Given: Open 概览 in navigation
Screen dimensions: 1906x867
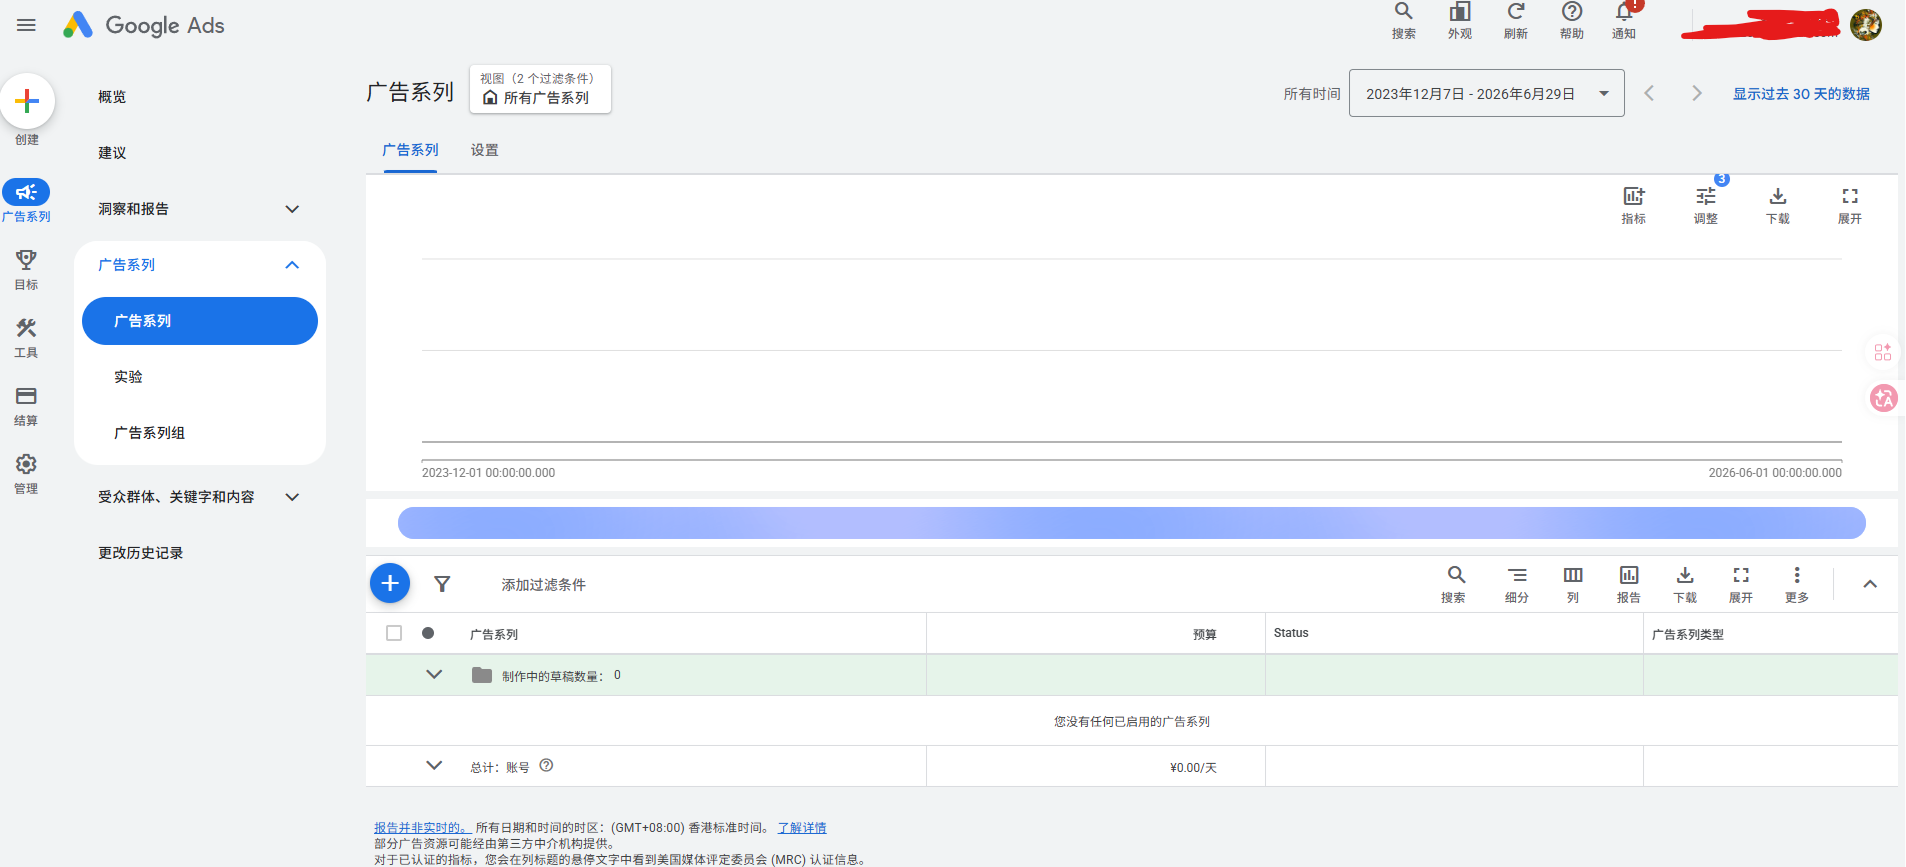Looking at the screenshot, I should tap(112, 97).
